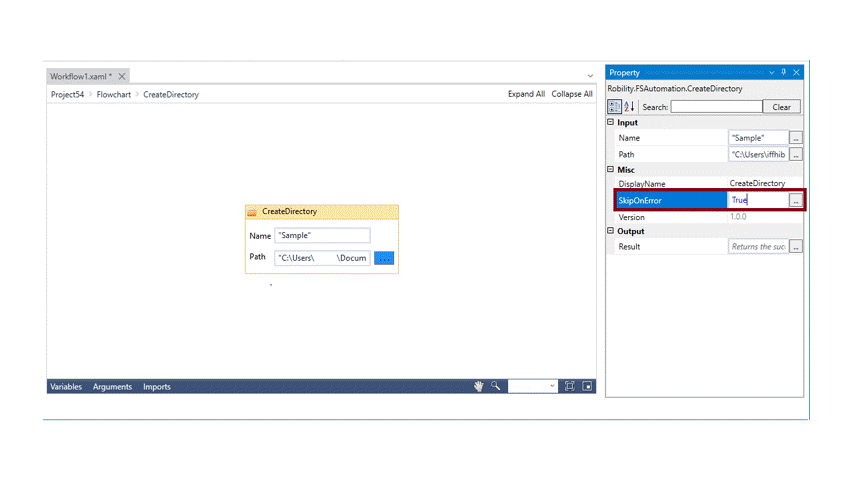
Task: Collapse the Input property section
Action: click(611, 123)
